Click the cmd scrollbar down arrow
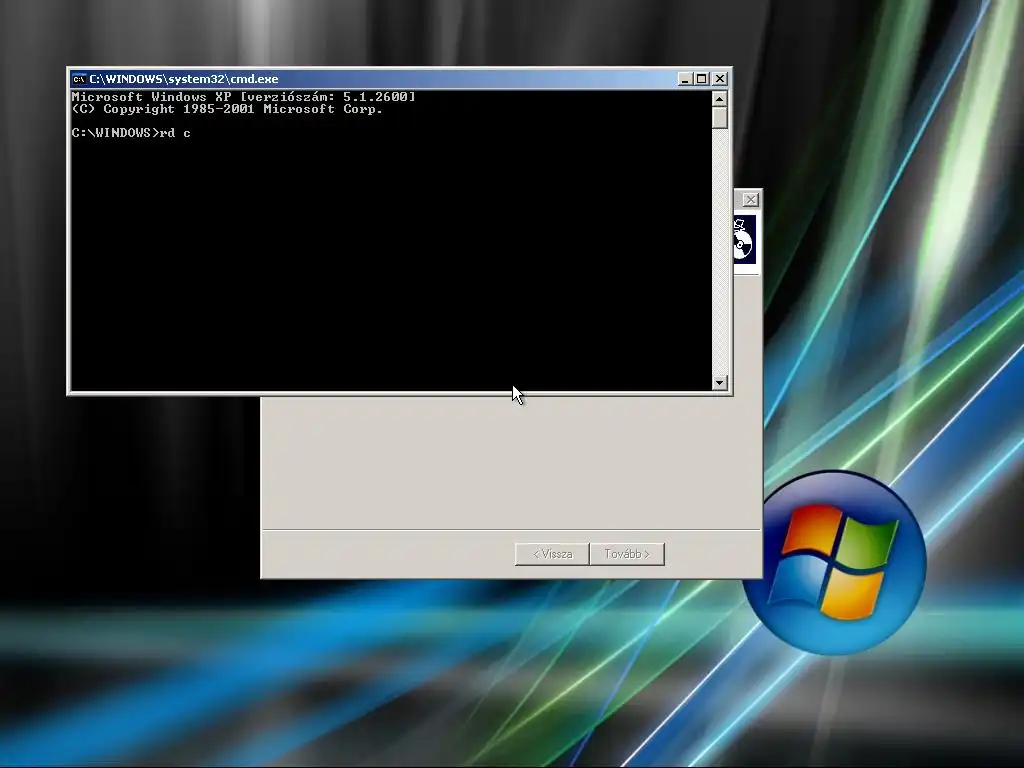 [x=720, y=383]
